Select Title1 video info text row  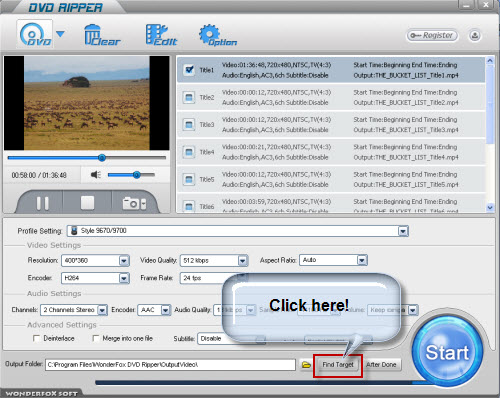pos(276,65)
